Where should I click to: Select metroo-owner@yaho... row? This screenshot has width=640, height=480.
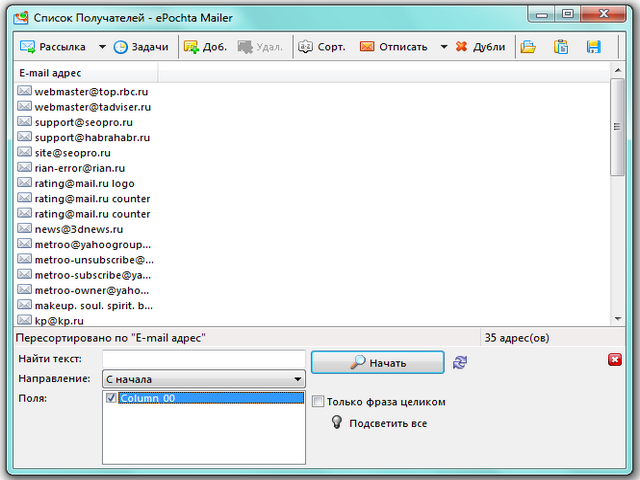tap(92, 291)
